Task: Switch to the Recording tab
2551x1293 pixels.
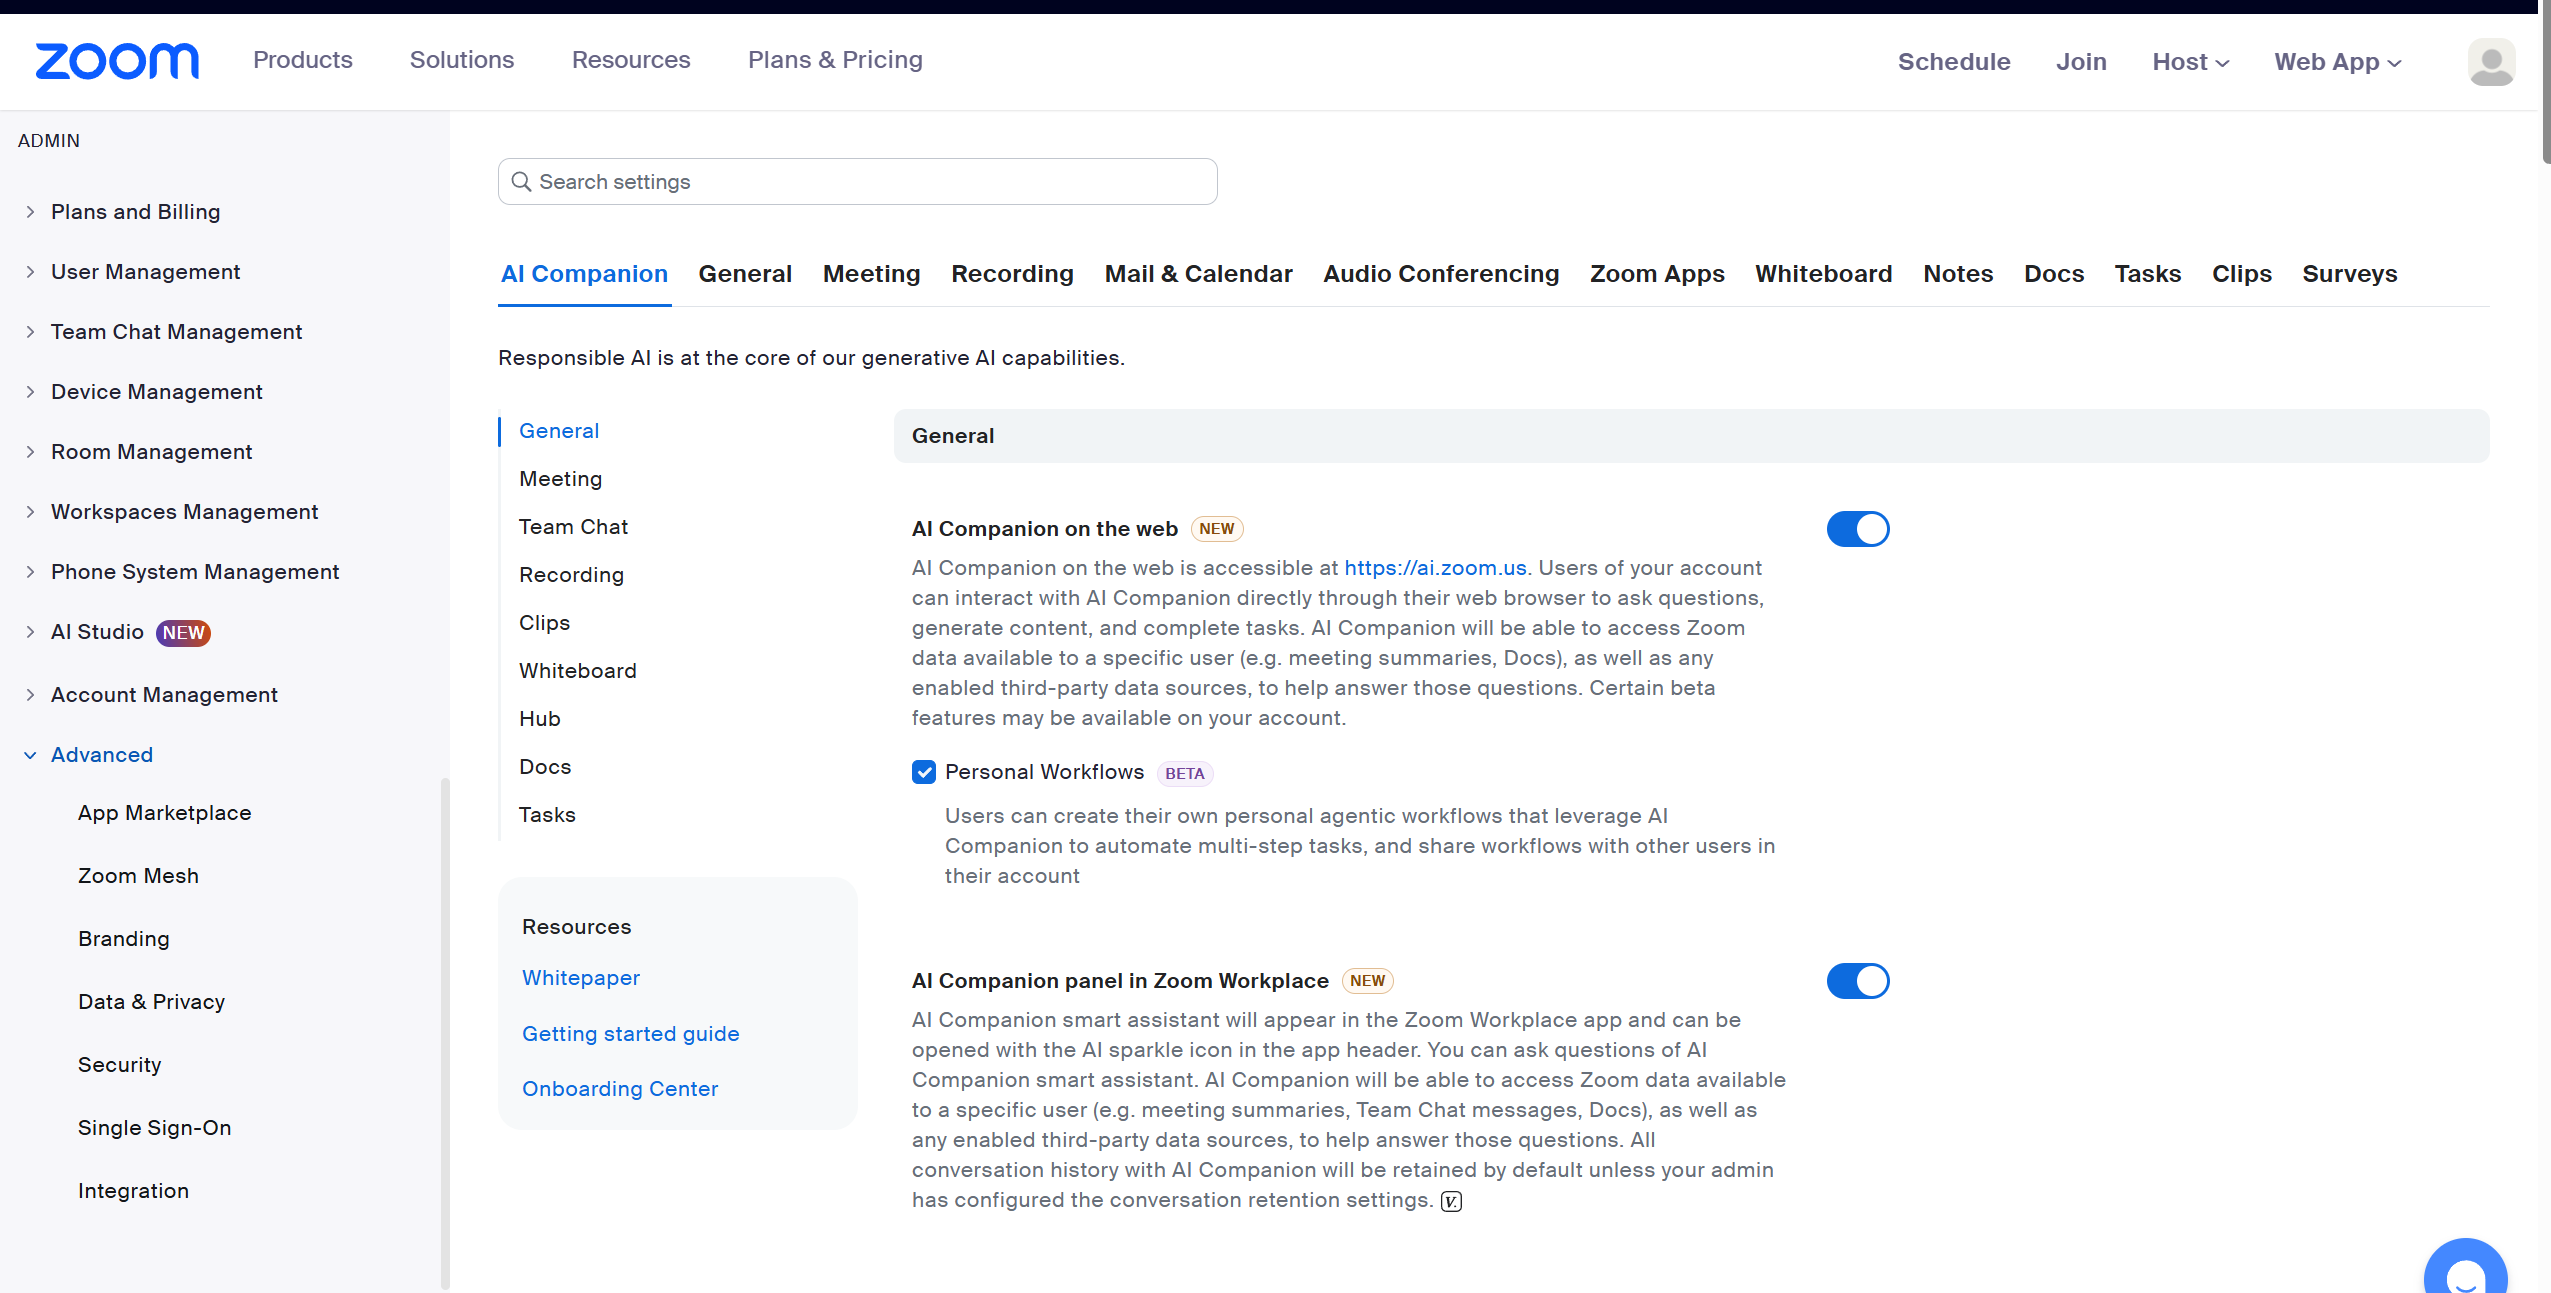Action: [1012, 274]
